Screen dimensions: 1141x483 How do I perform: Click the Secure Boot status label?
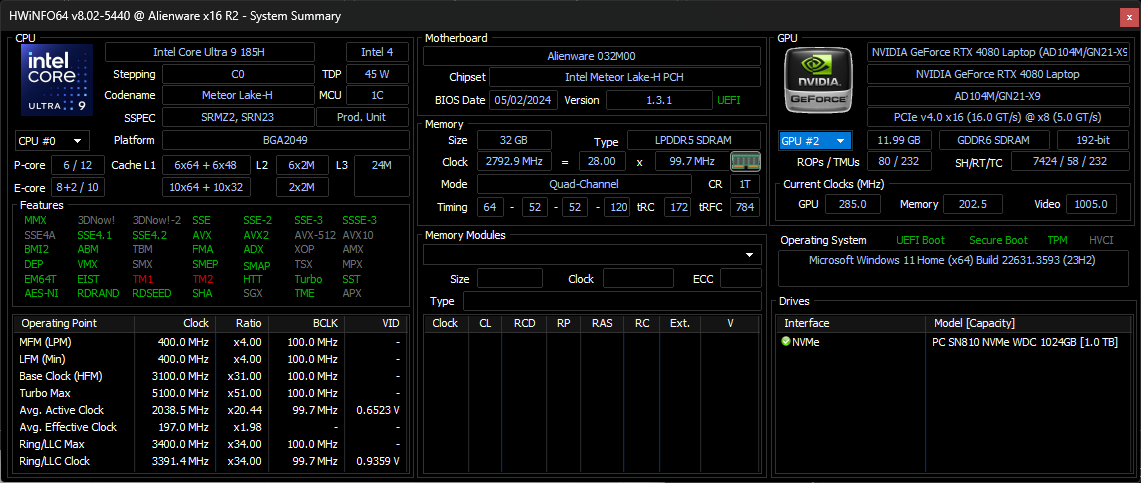pyautogui.click(x=998, y=240)
